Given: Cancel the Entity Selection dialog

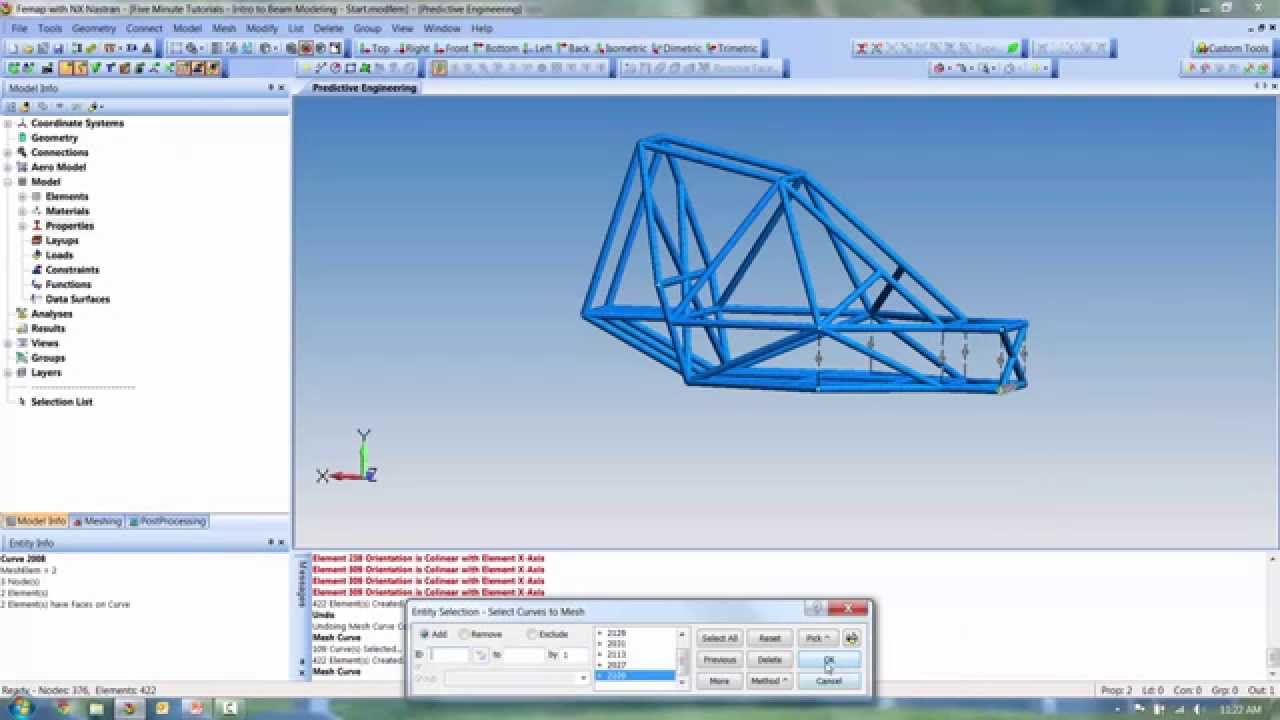Looking at the screenshot, I should click(828, 681).
